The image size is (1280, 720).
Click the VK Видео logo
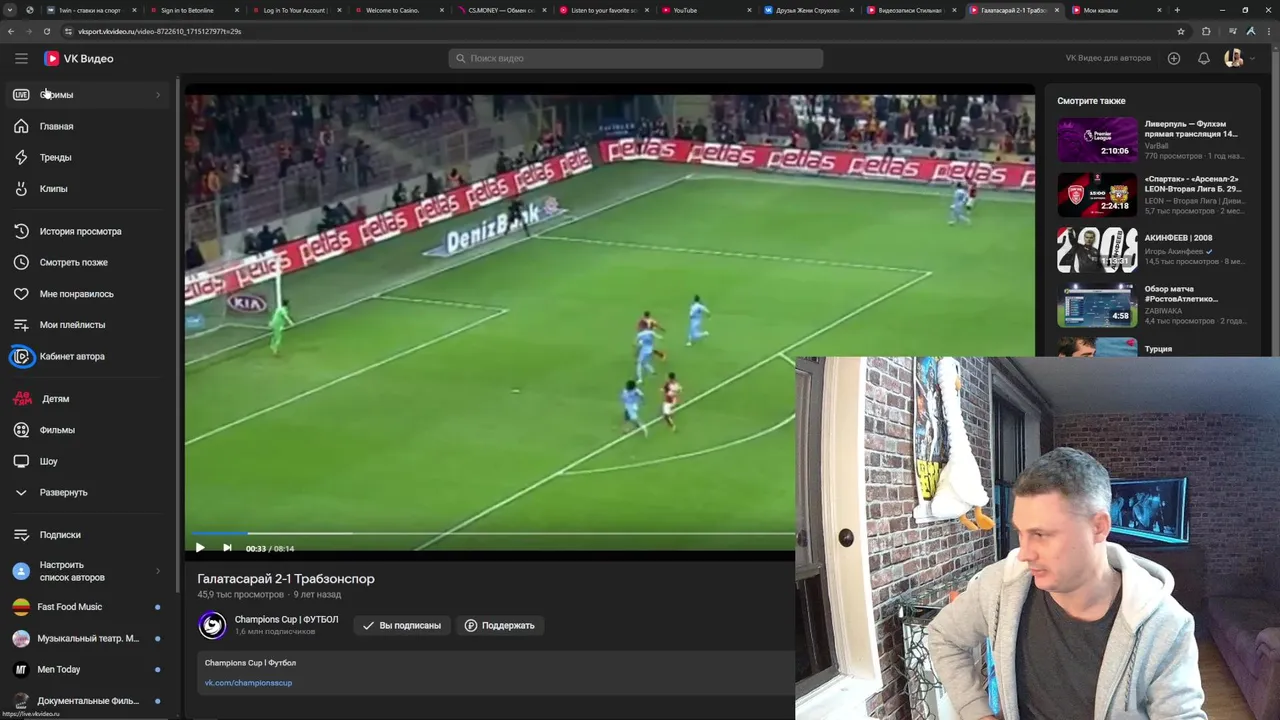[x=79, y=58]
